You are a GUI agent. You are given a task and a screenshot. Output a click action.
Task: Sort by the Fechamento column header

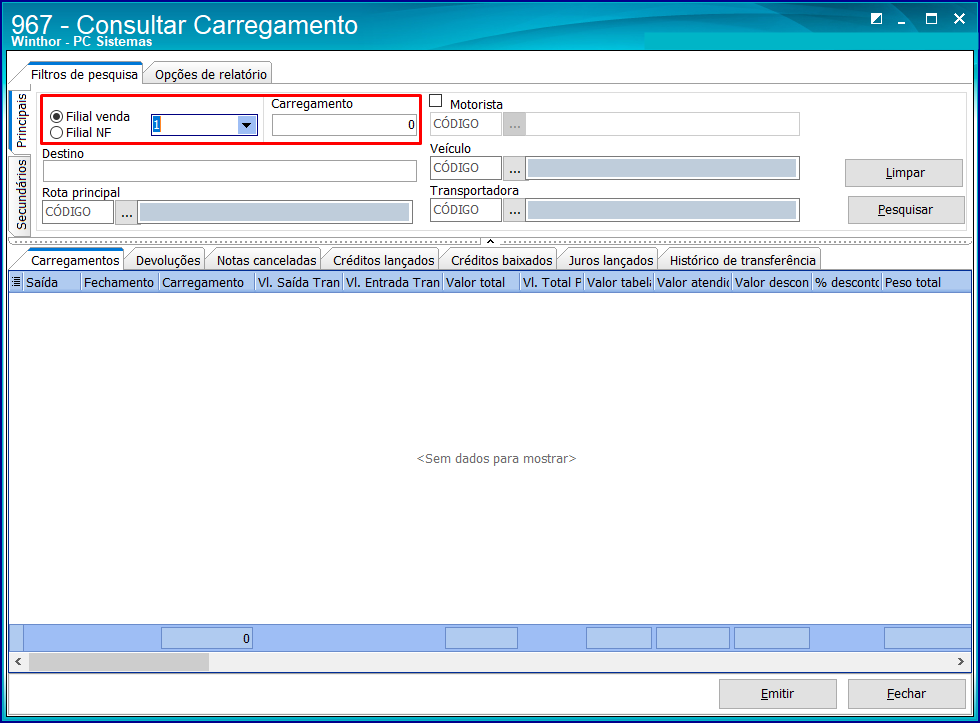119,282
